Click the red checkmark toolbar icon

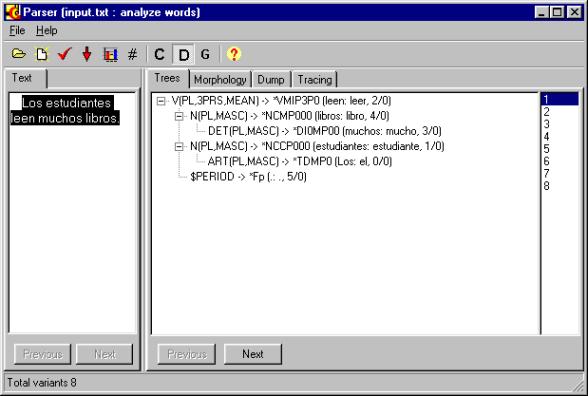point(64,54)
